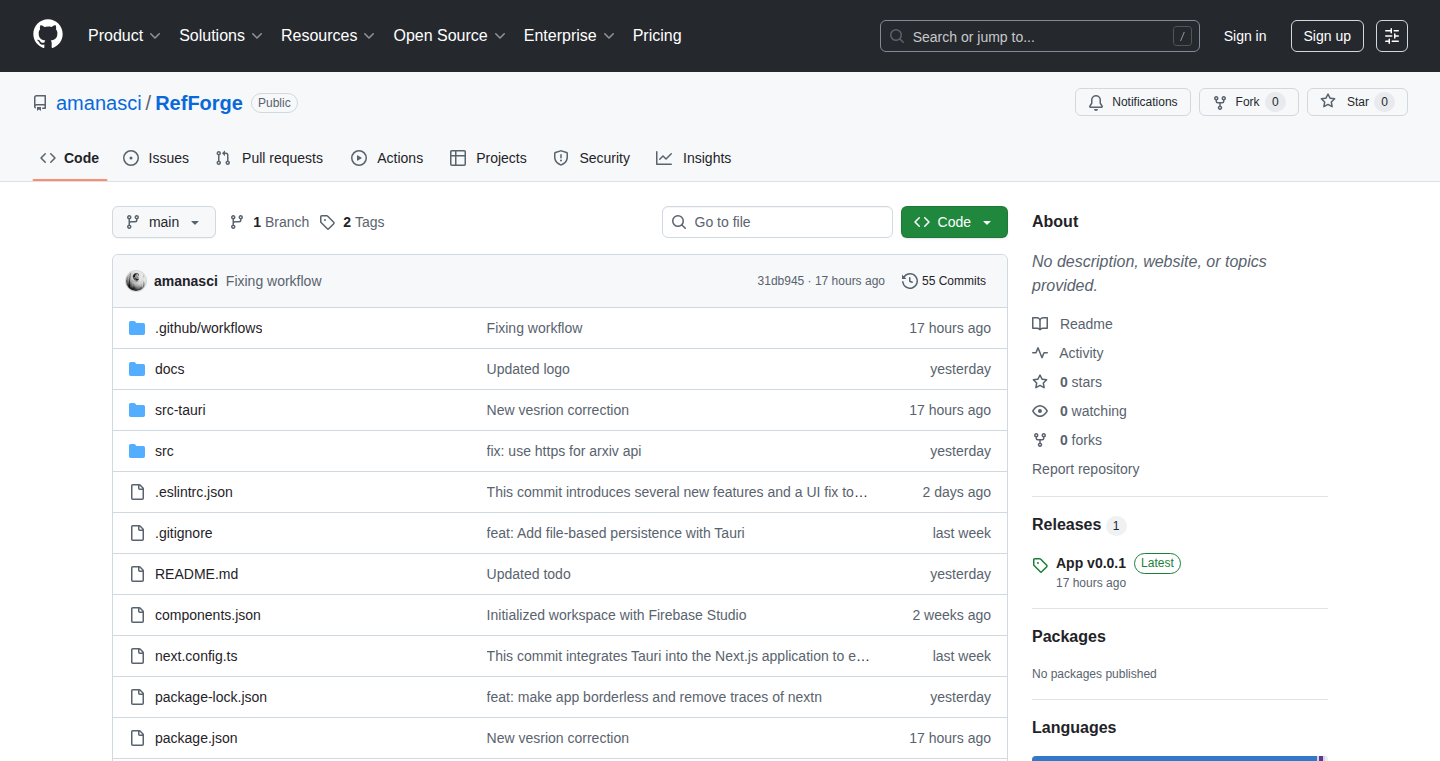The image size is (1440, 761).
Task: Switch to the Pull requests tab
Action: coord(269,158)
